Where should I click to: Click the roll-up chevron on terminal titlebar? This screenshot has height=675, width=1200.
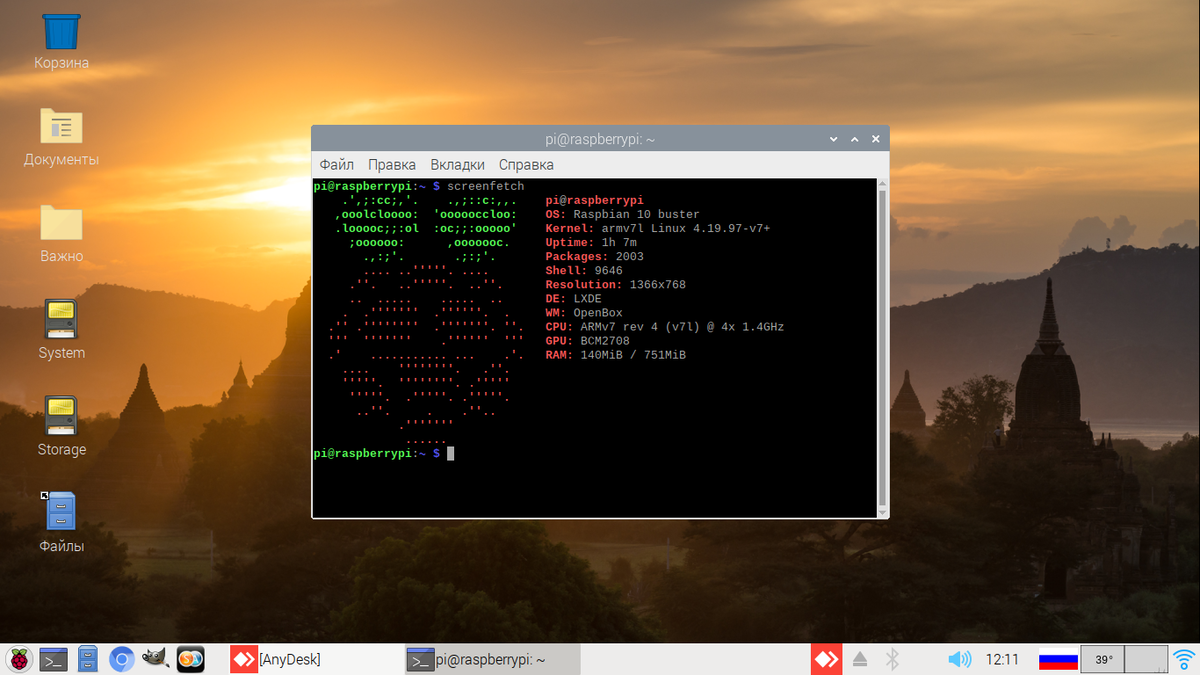(x=853, y=139)
